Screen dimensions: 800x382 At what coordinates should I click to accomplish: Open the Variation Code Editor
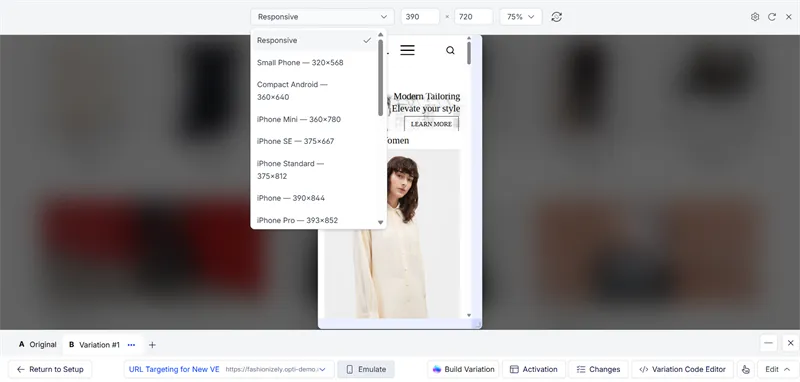(683, 369)
